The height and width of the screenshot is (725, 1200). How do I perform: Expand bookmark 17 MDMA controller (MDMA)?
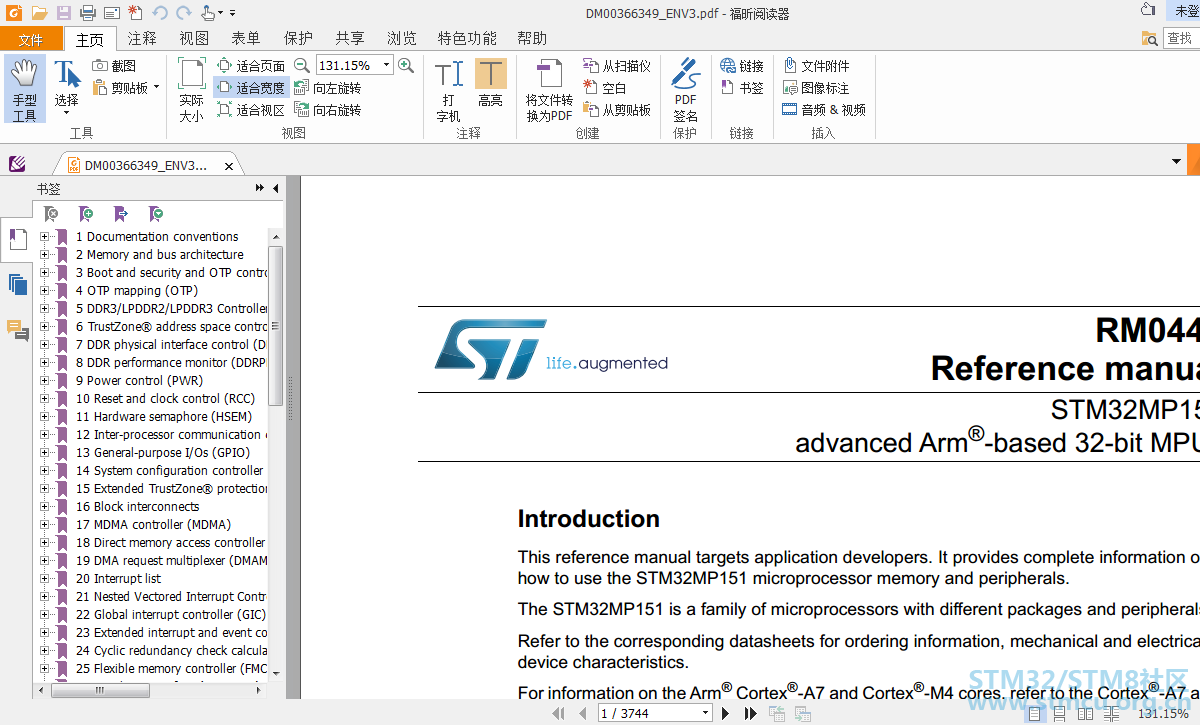pos(44,525)
